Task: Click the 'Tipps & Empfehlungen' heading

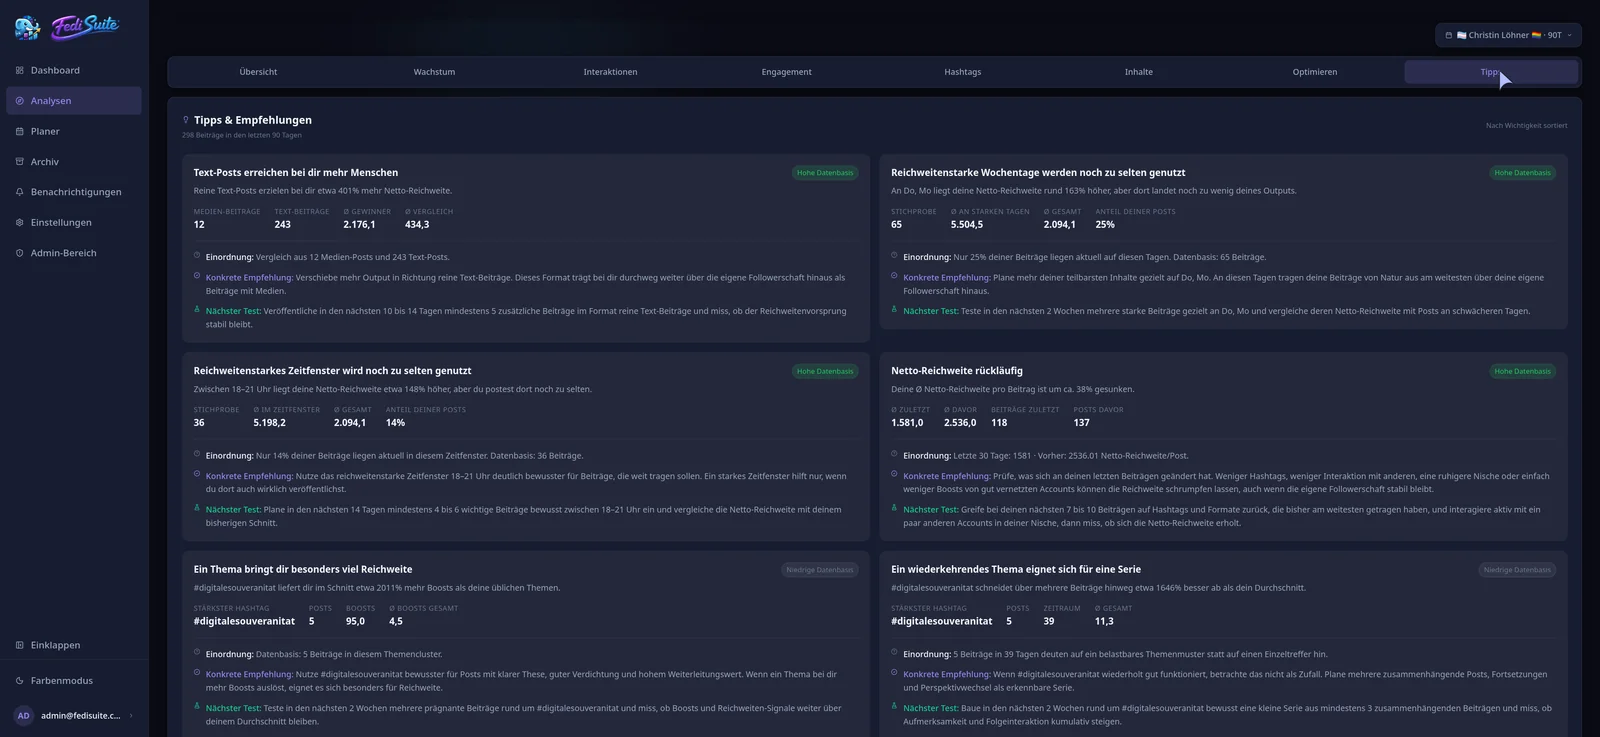Action: click(253, 120)
